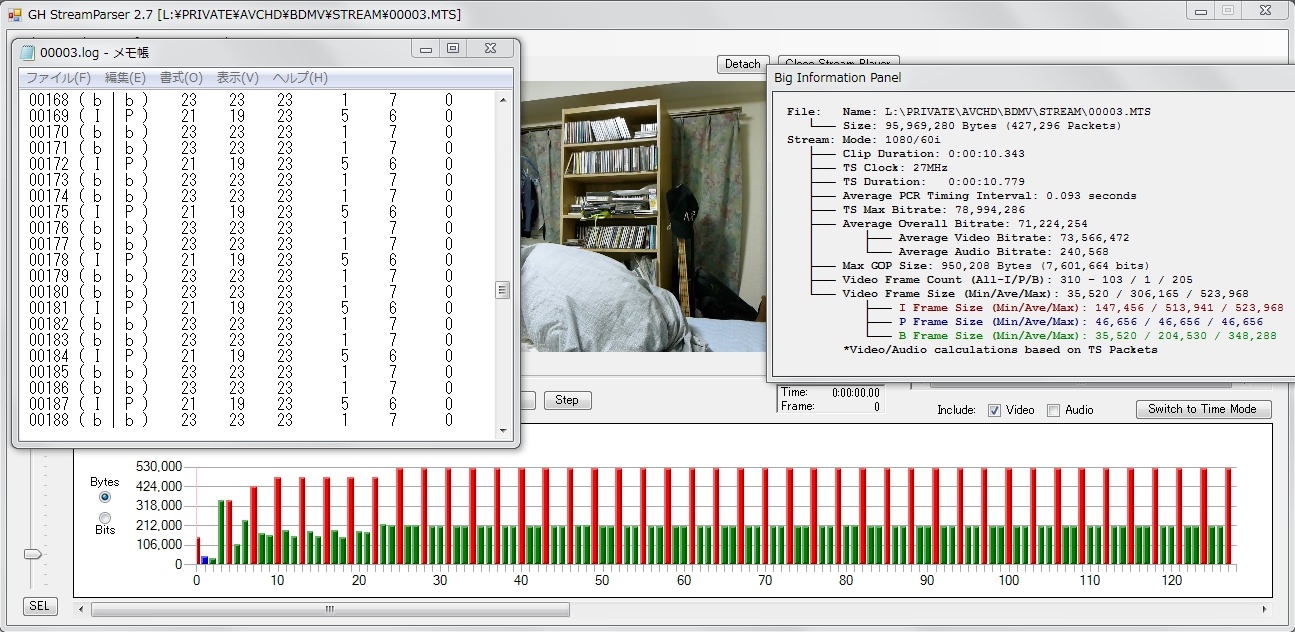The image size is (1295, 632).
Task: Click the Notepad icon of 00003.log window
Action: click(x=28, y=52)
